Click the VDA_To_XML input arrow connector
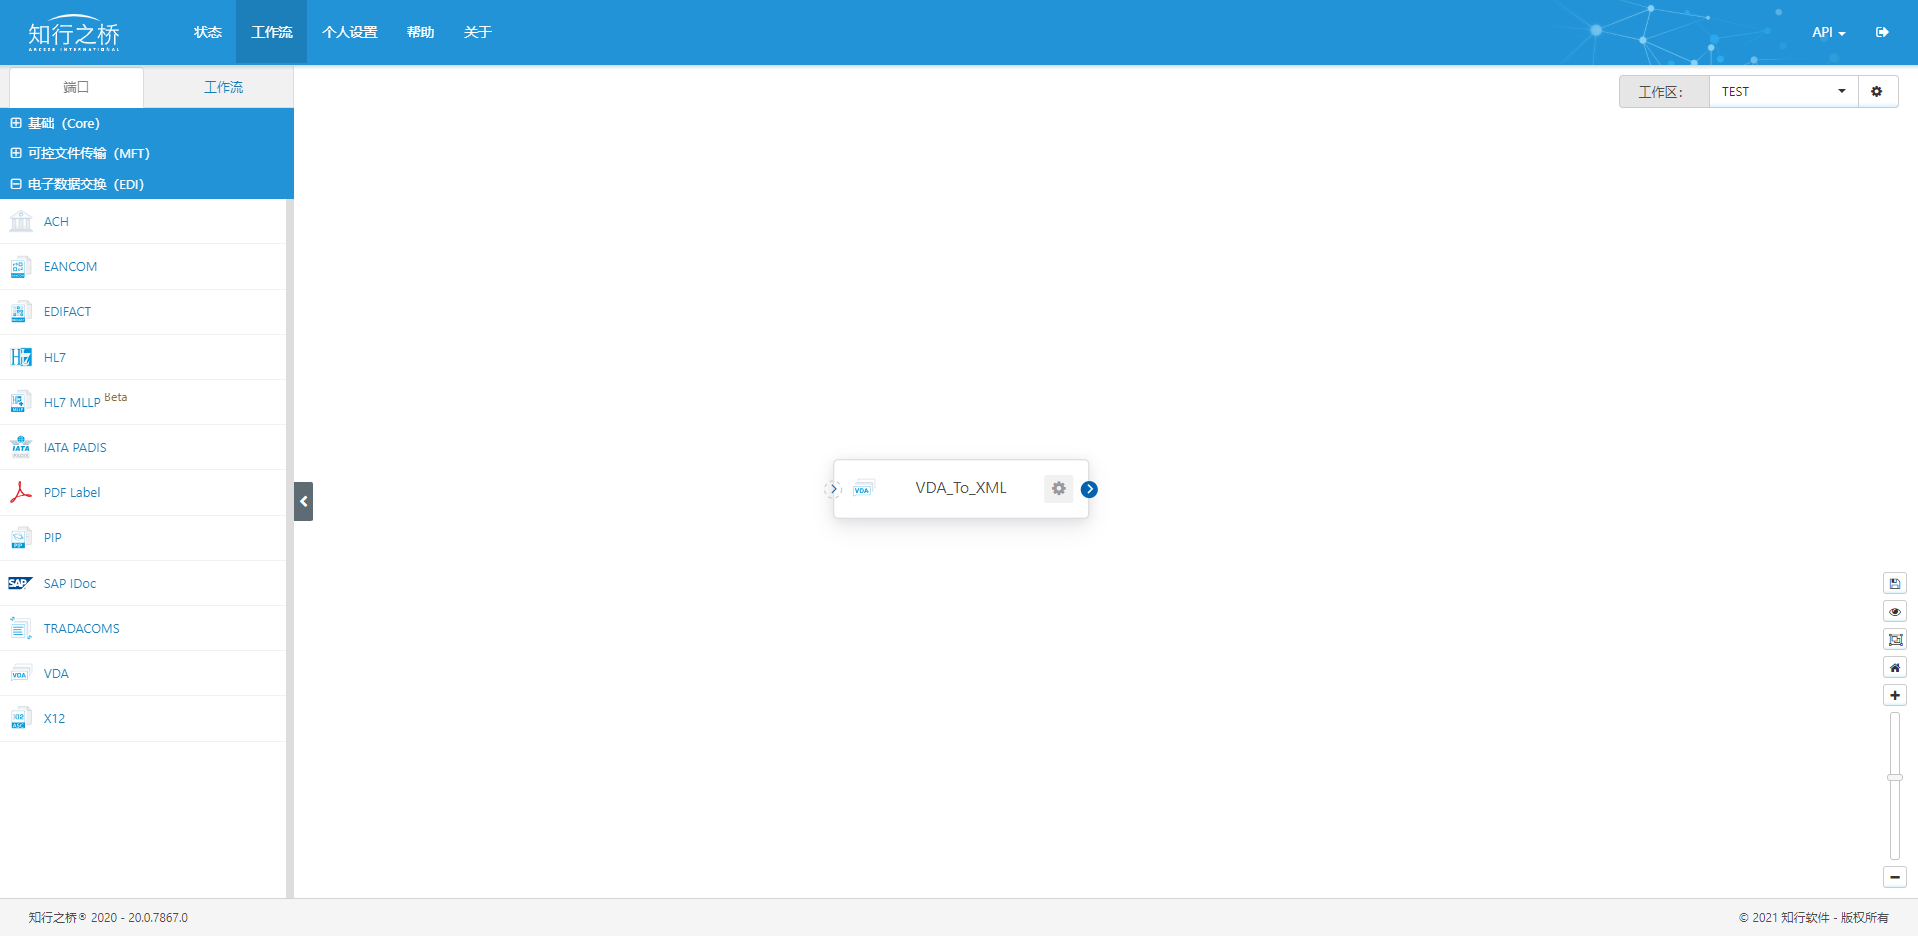Image resolution: width=1918 pixels, height=936 pixels. [x=833, y=489]
